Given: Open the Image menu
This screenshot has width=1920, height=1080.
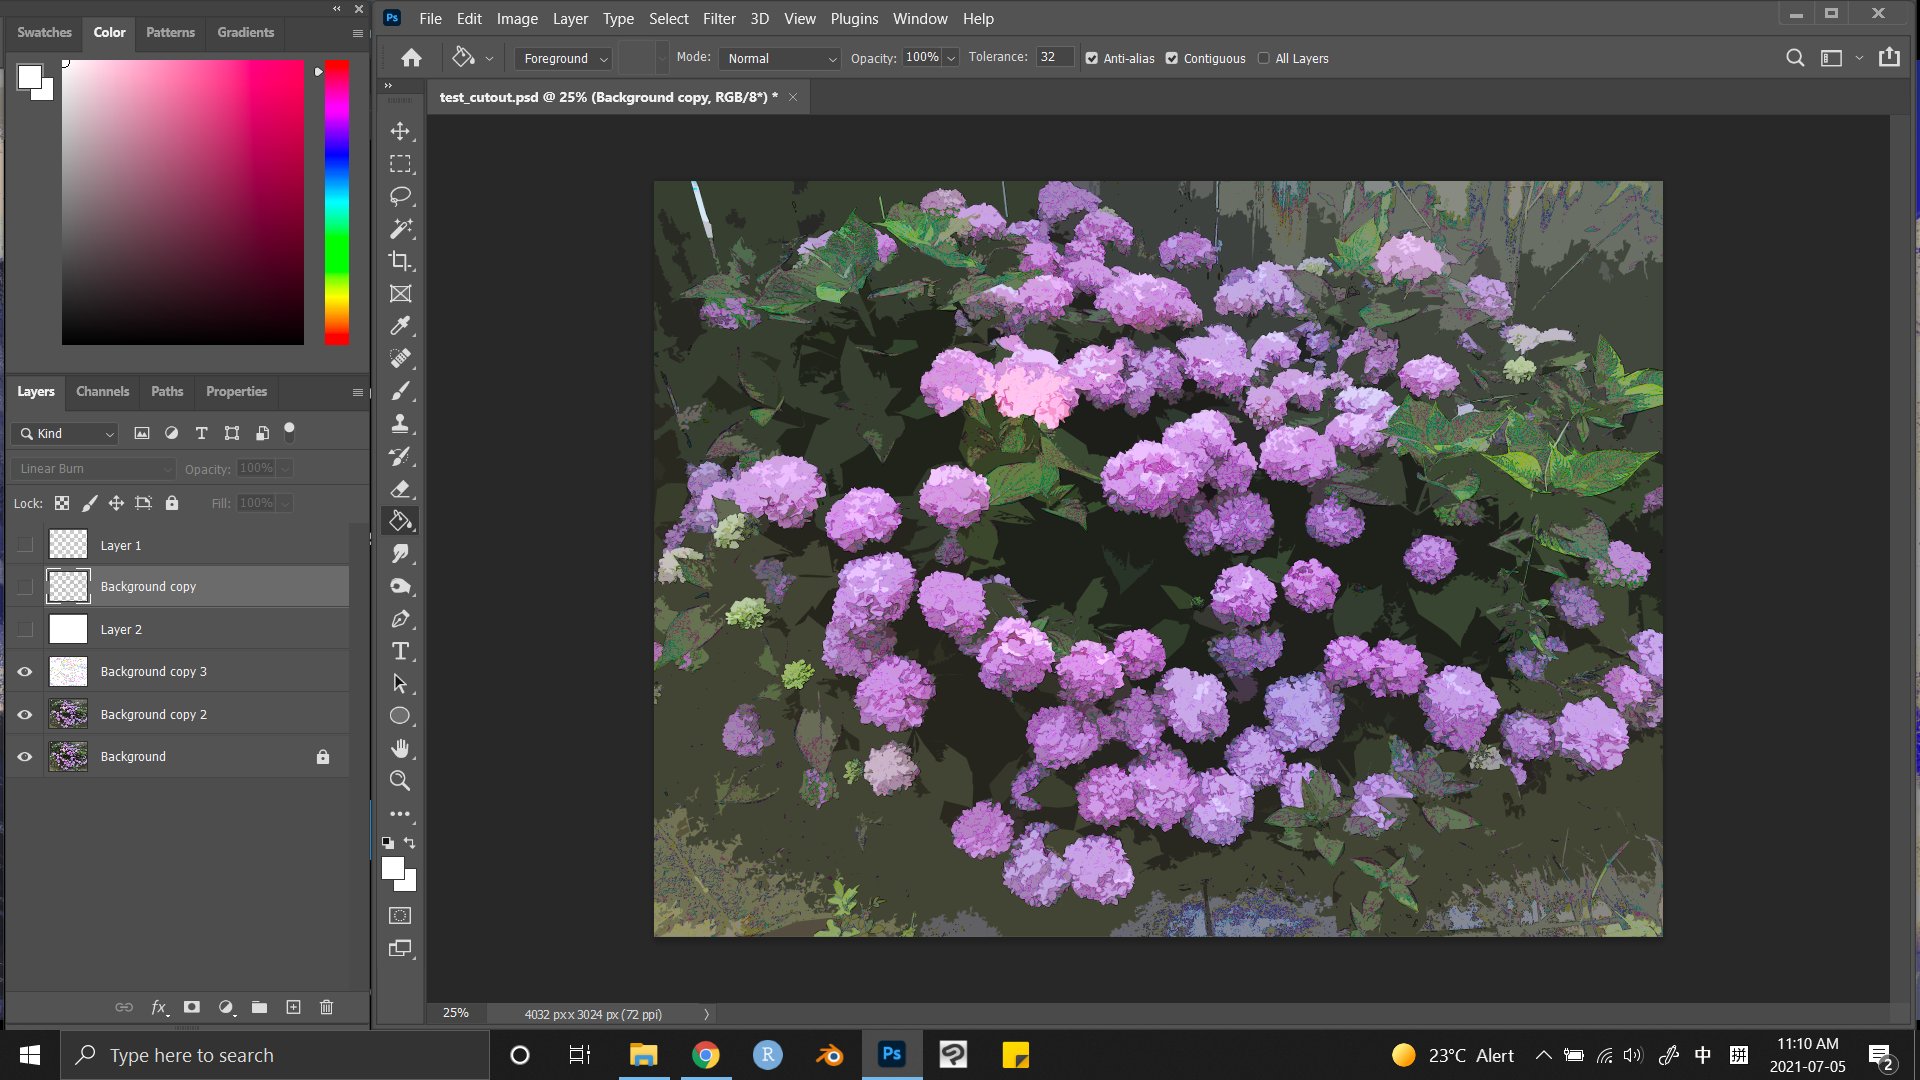Looking at the screenshot, I should coord(517,18).
